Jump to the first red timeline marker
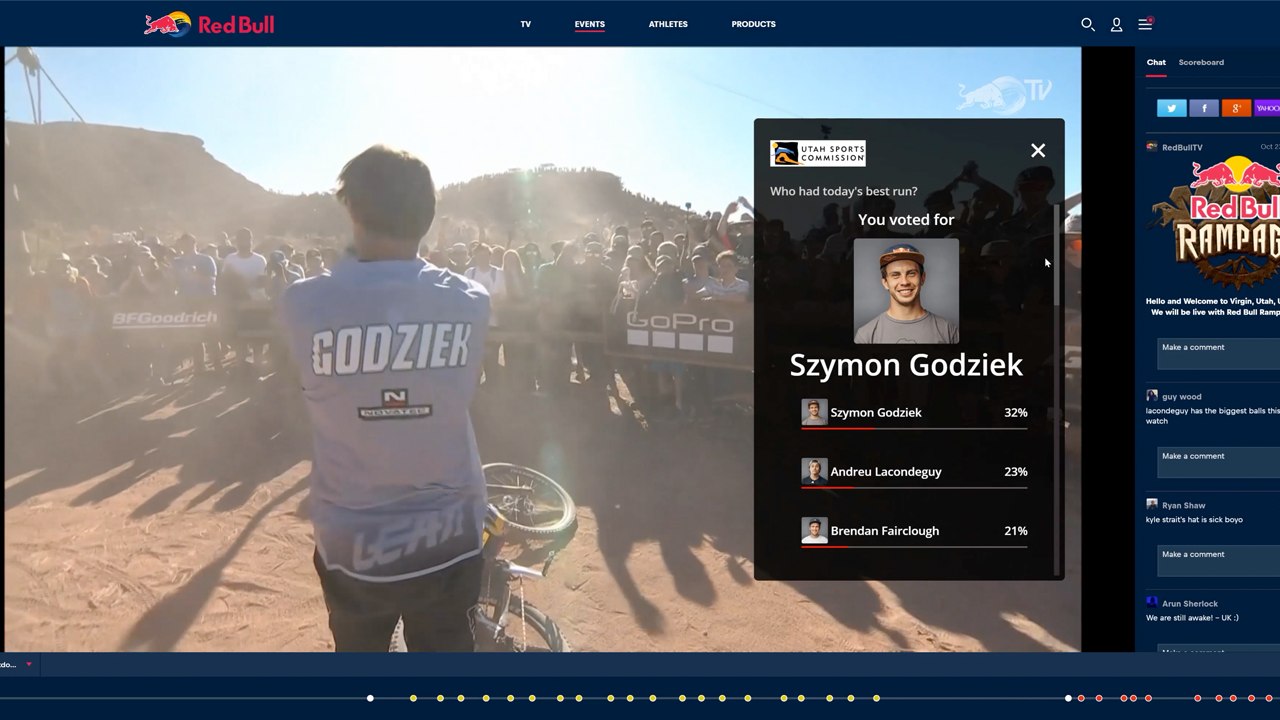The height and width of the screenshot is (720, 1280). [1081, 698]
